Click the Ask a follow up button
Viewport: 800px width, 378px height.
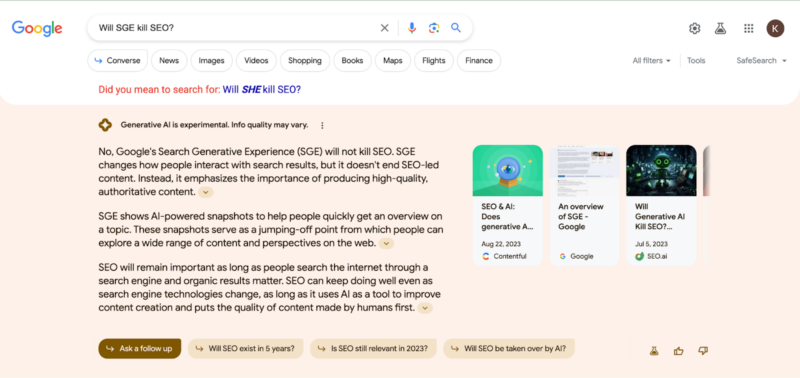140,349
